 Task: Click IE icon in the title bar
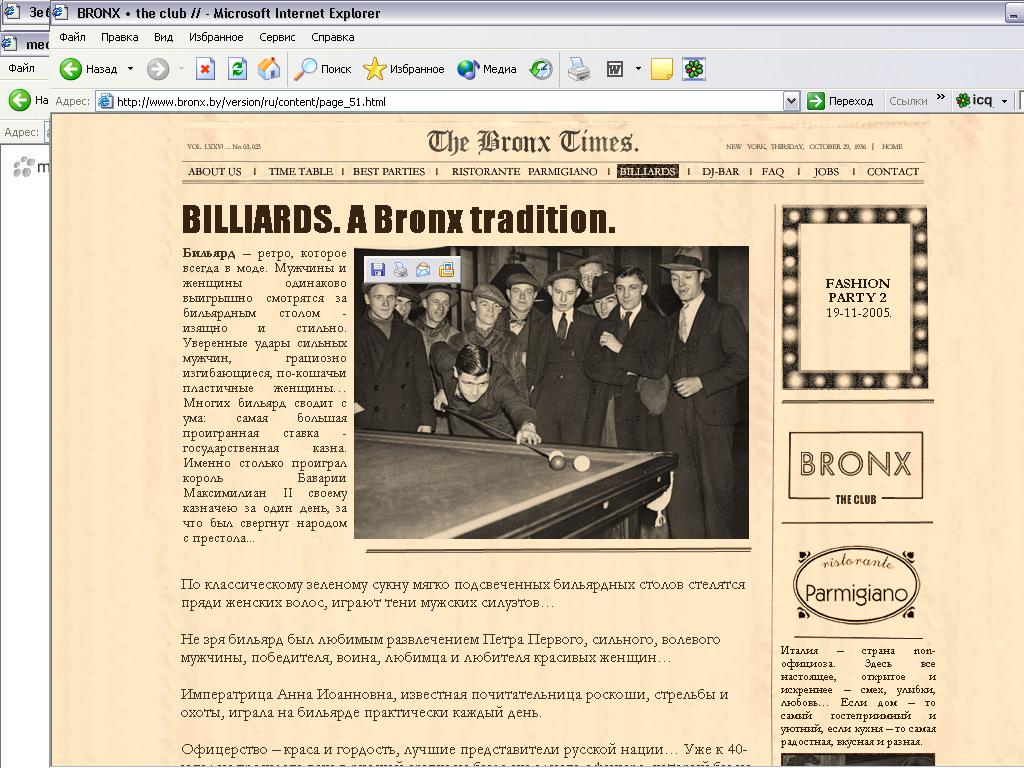61,12
